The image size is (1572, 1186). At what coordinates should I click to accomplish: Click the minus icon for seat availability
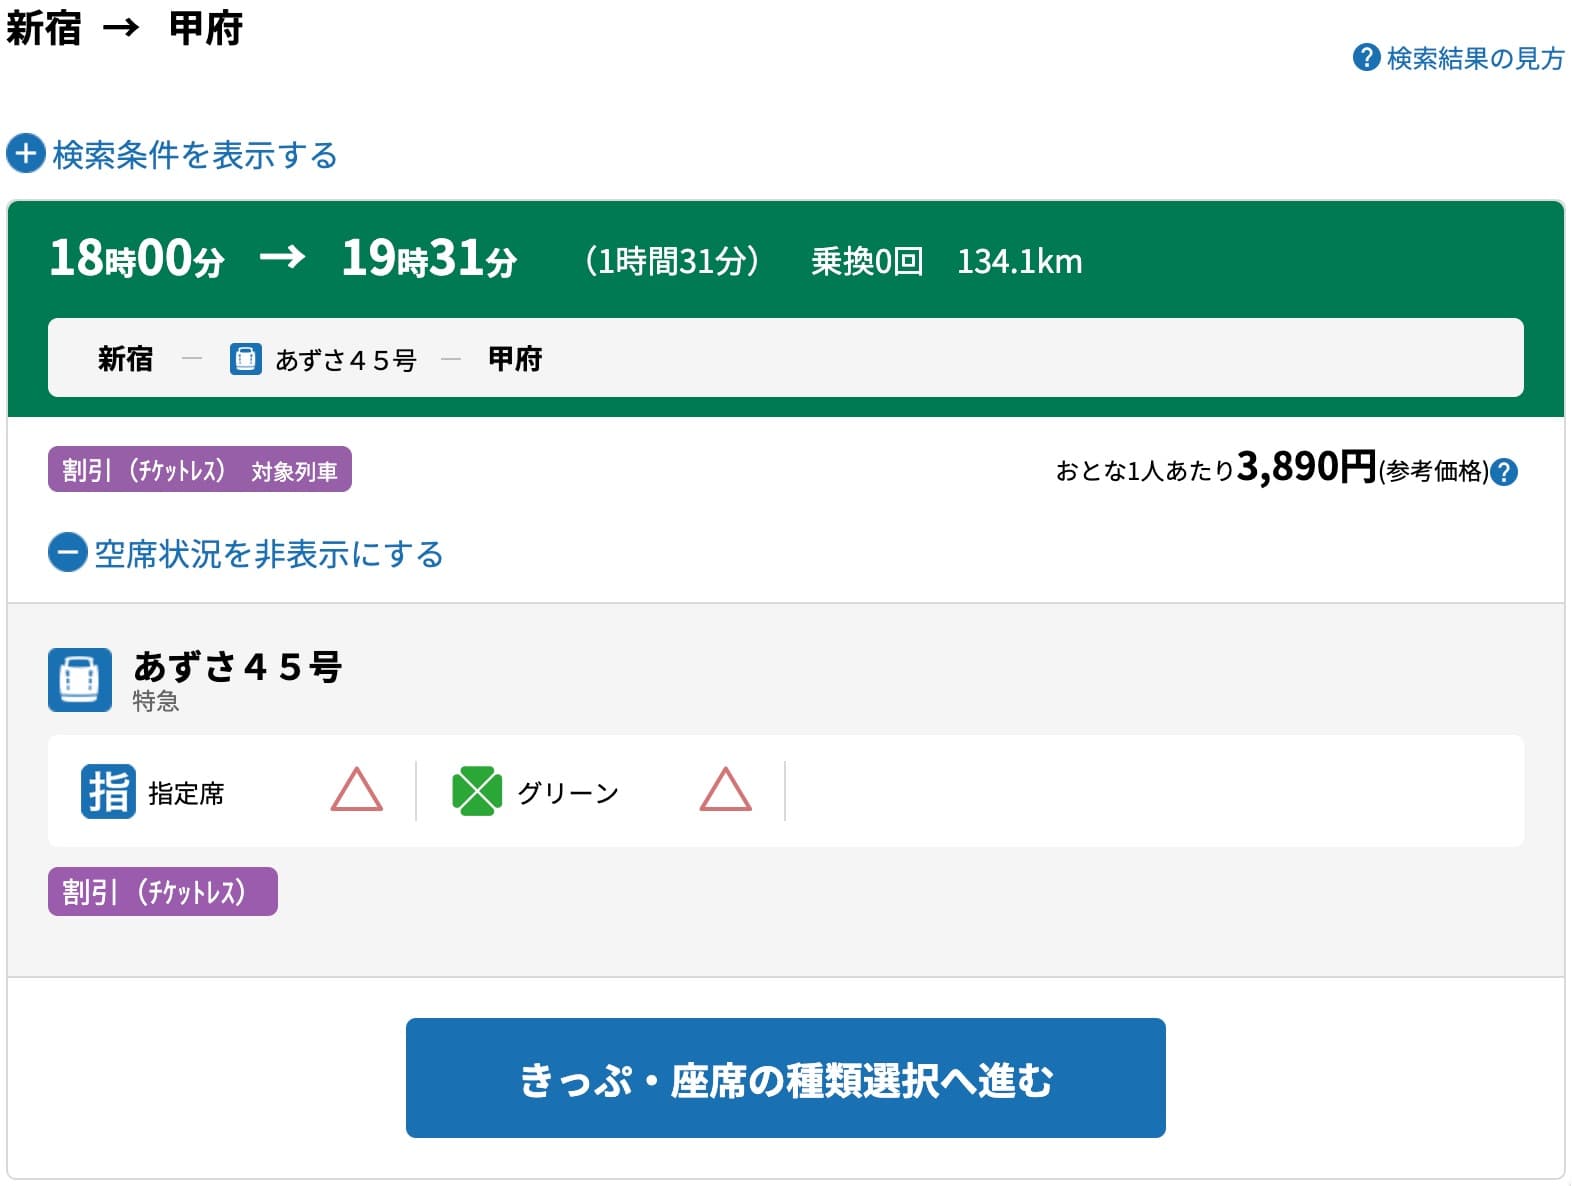[x=68, y=553]
